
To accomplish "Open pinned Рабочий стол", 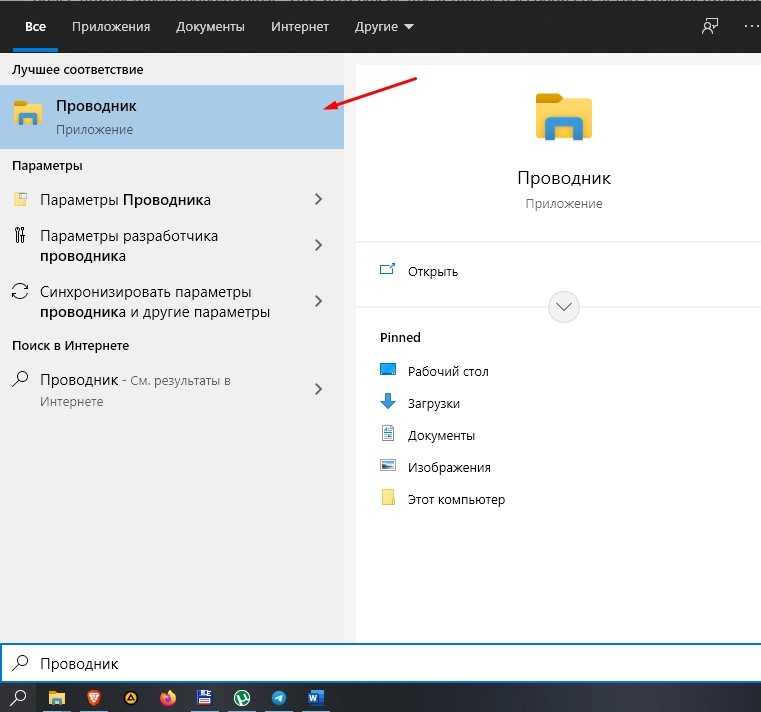I will coord(448,371).
